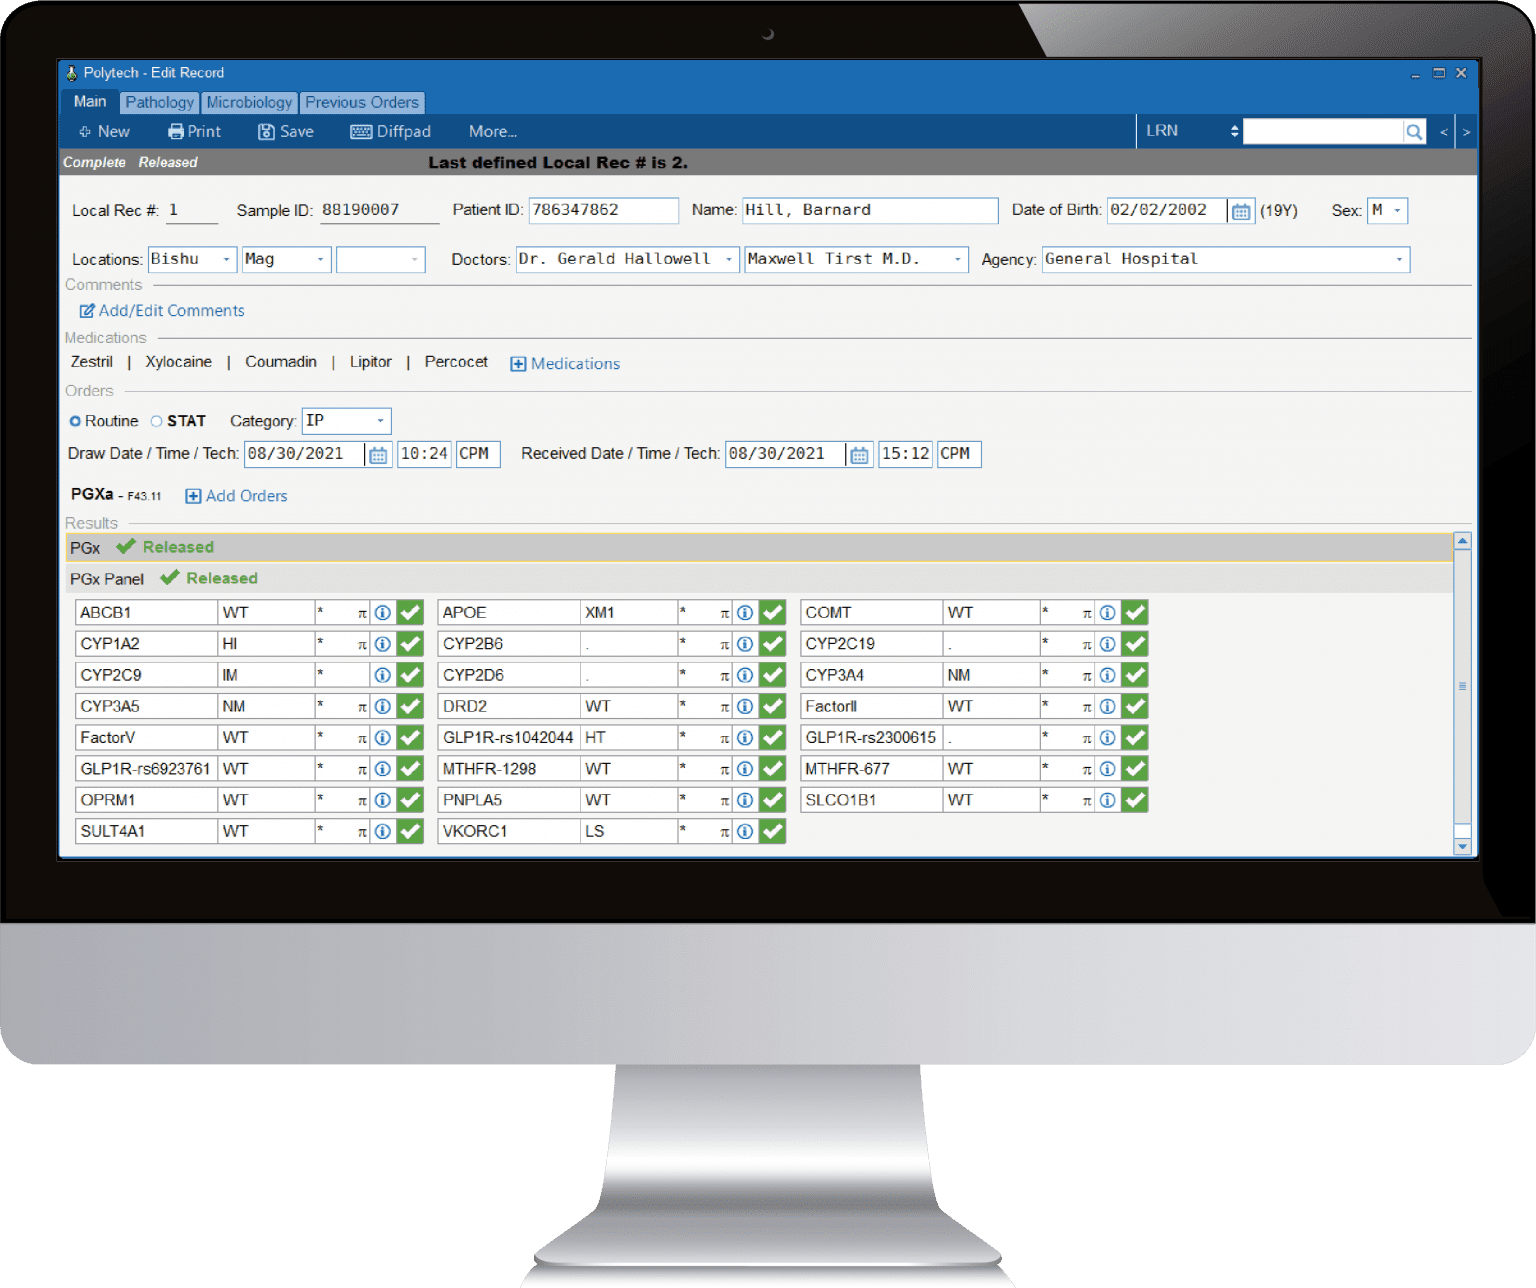Screen dimensions: 1536x1288
Task: Select the Routine radio button
Action: (75, 421)
